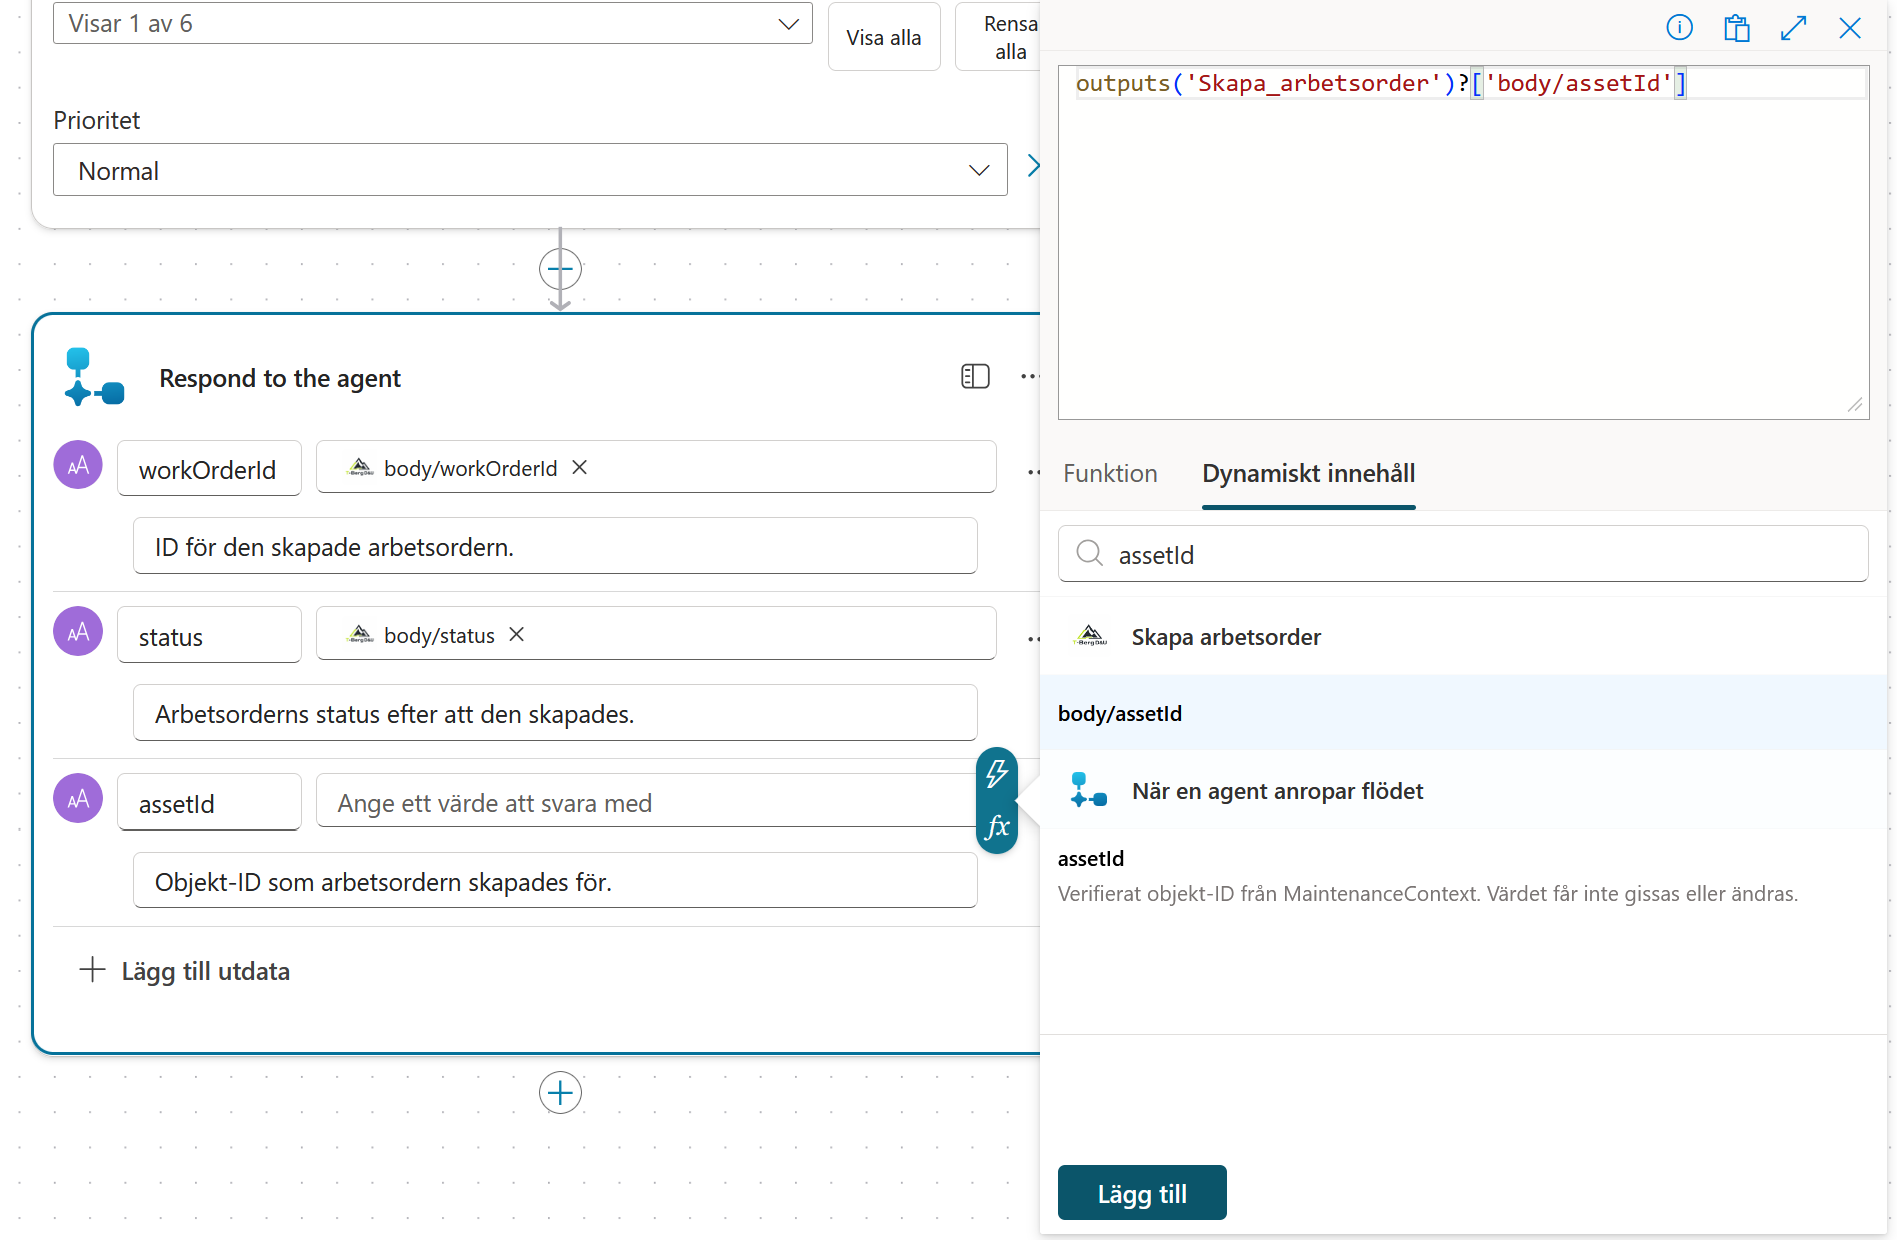Close the expression editor panel
The height and width of the screenshot is (1240, 1897).
click(x=1850, y=28)
